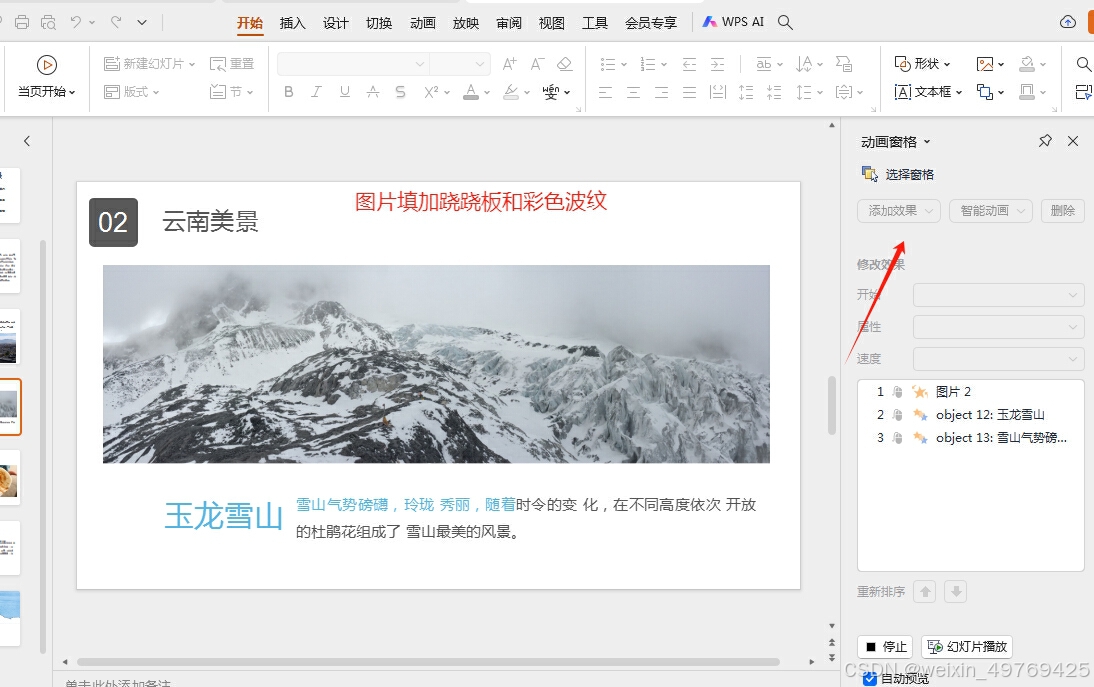Viewport: 1094px width, 687px height.
Task: Toggle underline formatting
Action: click(x=345, y=91)
